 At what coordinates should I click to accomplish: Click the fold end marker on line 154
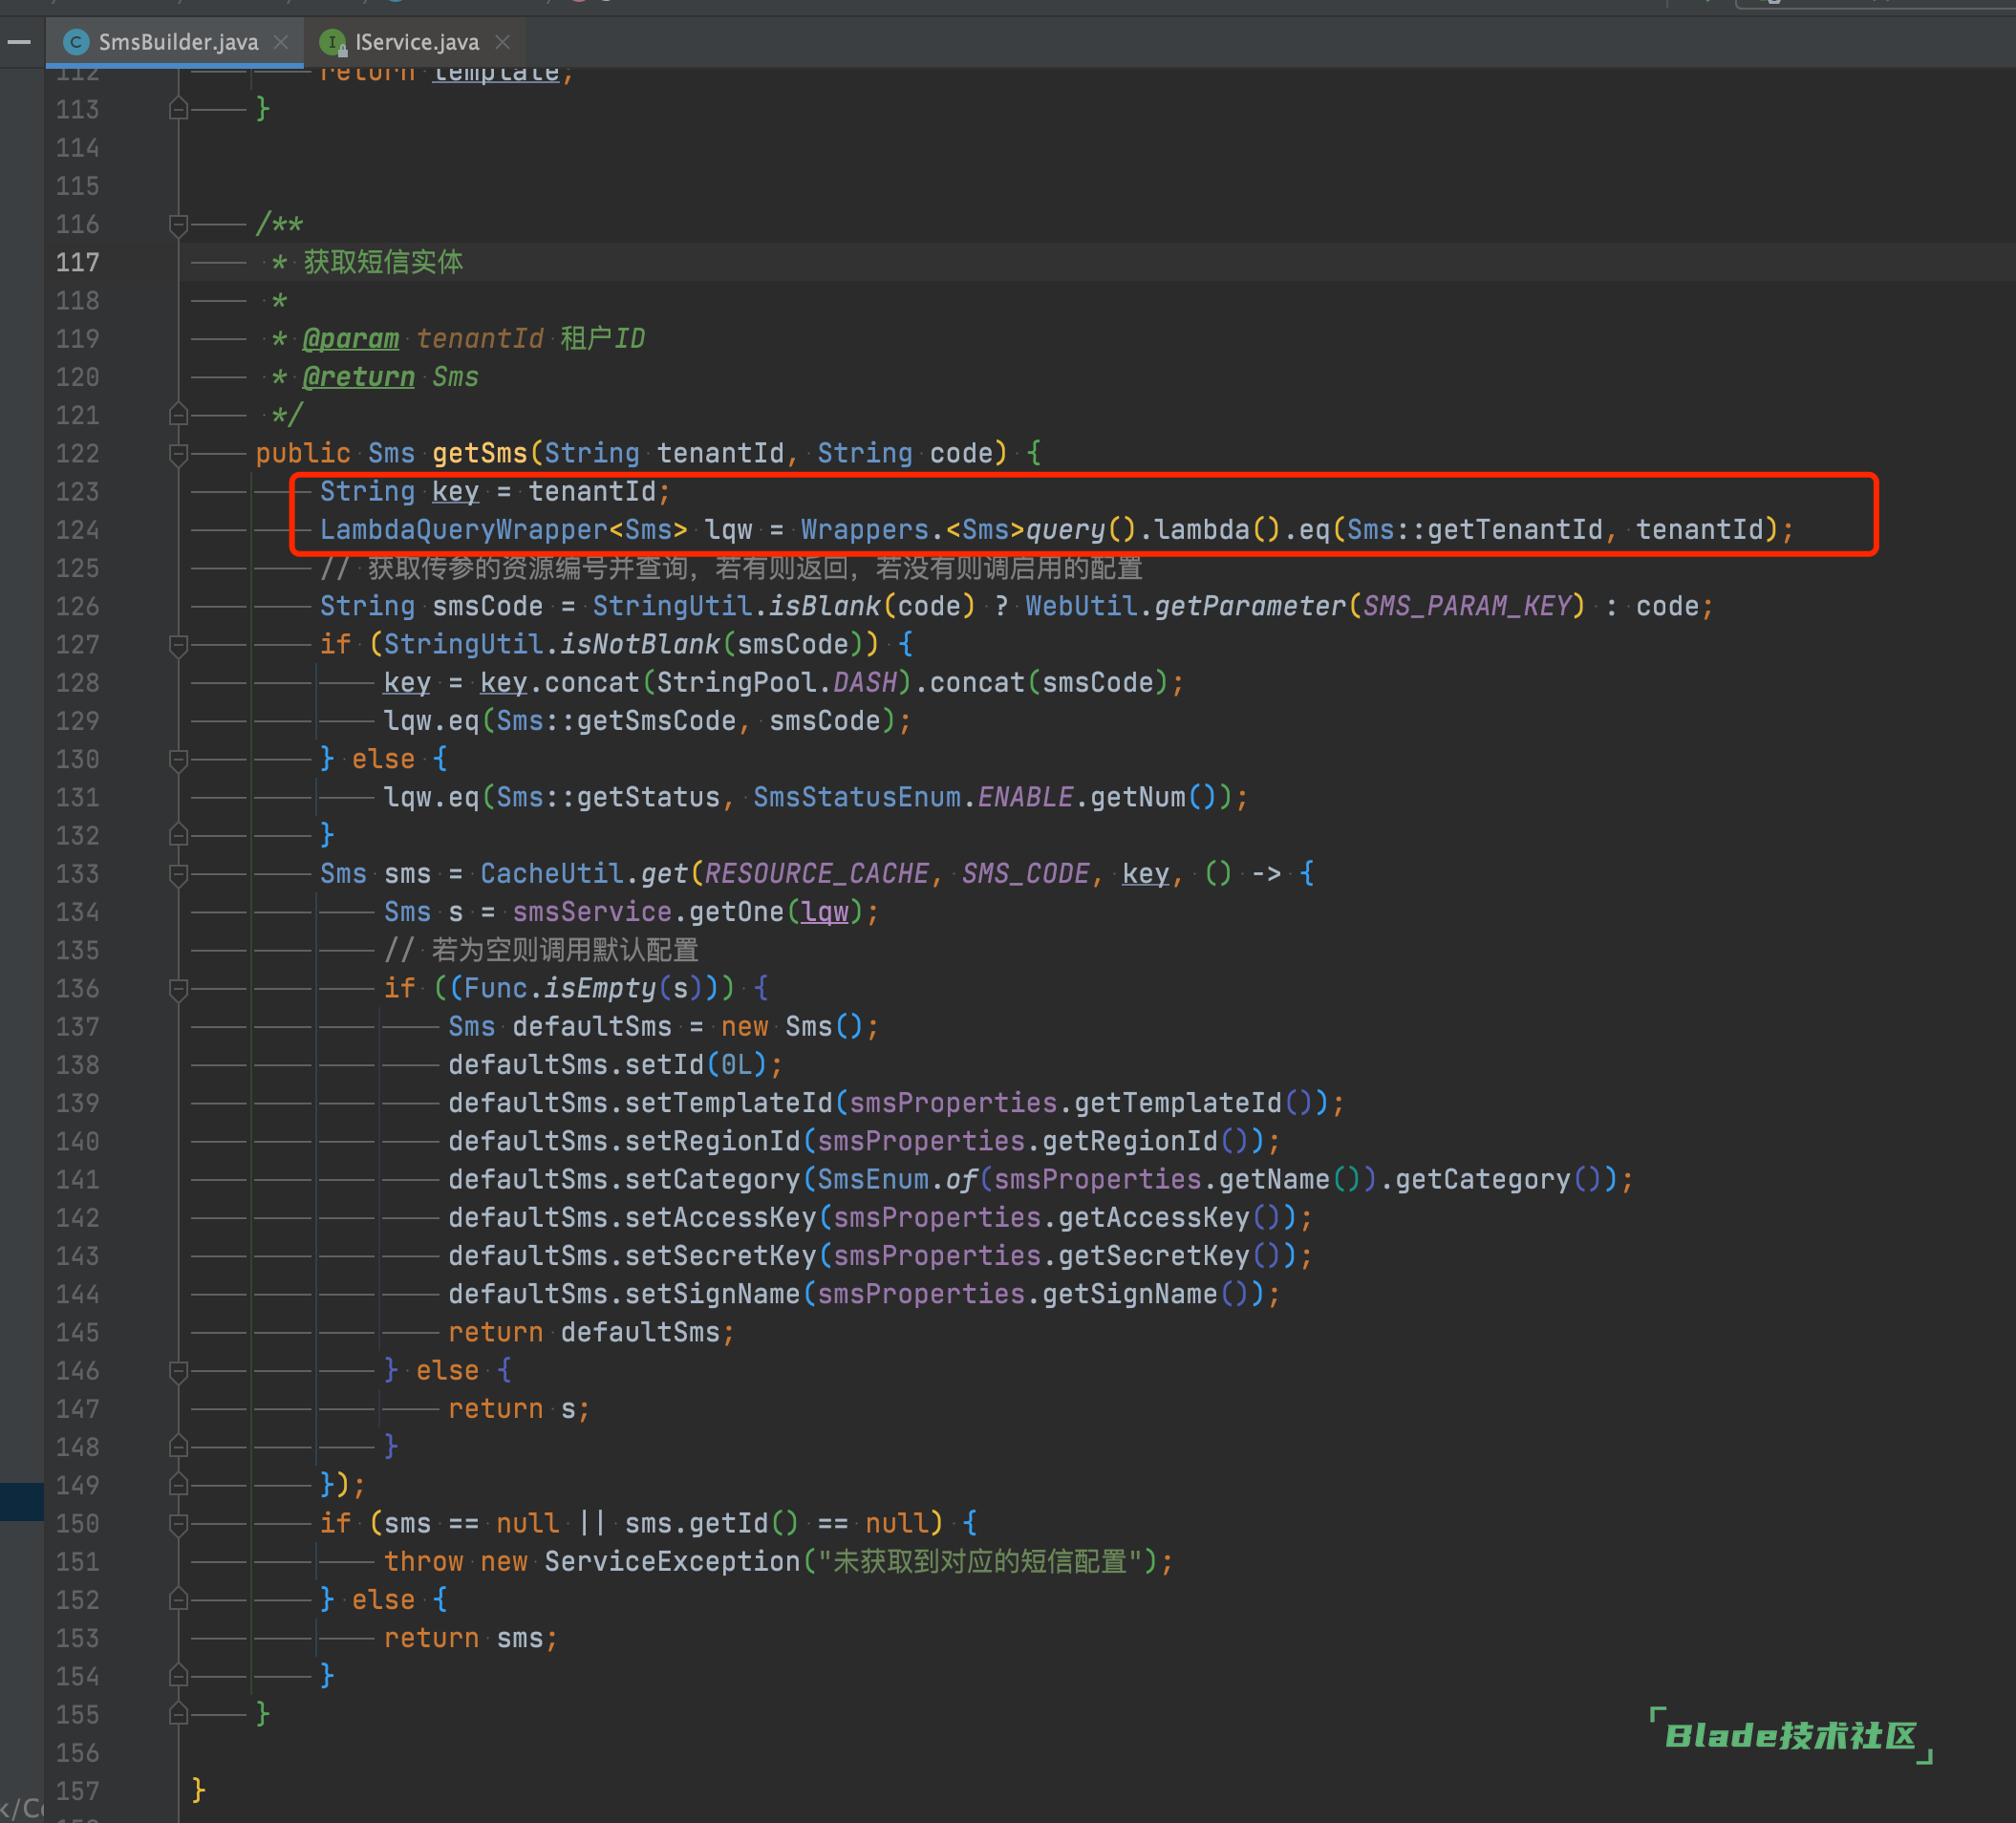pyautogui.click(x=178, y=1676)
